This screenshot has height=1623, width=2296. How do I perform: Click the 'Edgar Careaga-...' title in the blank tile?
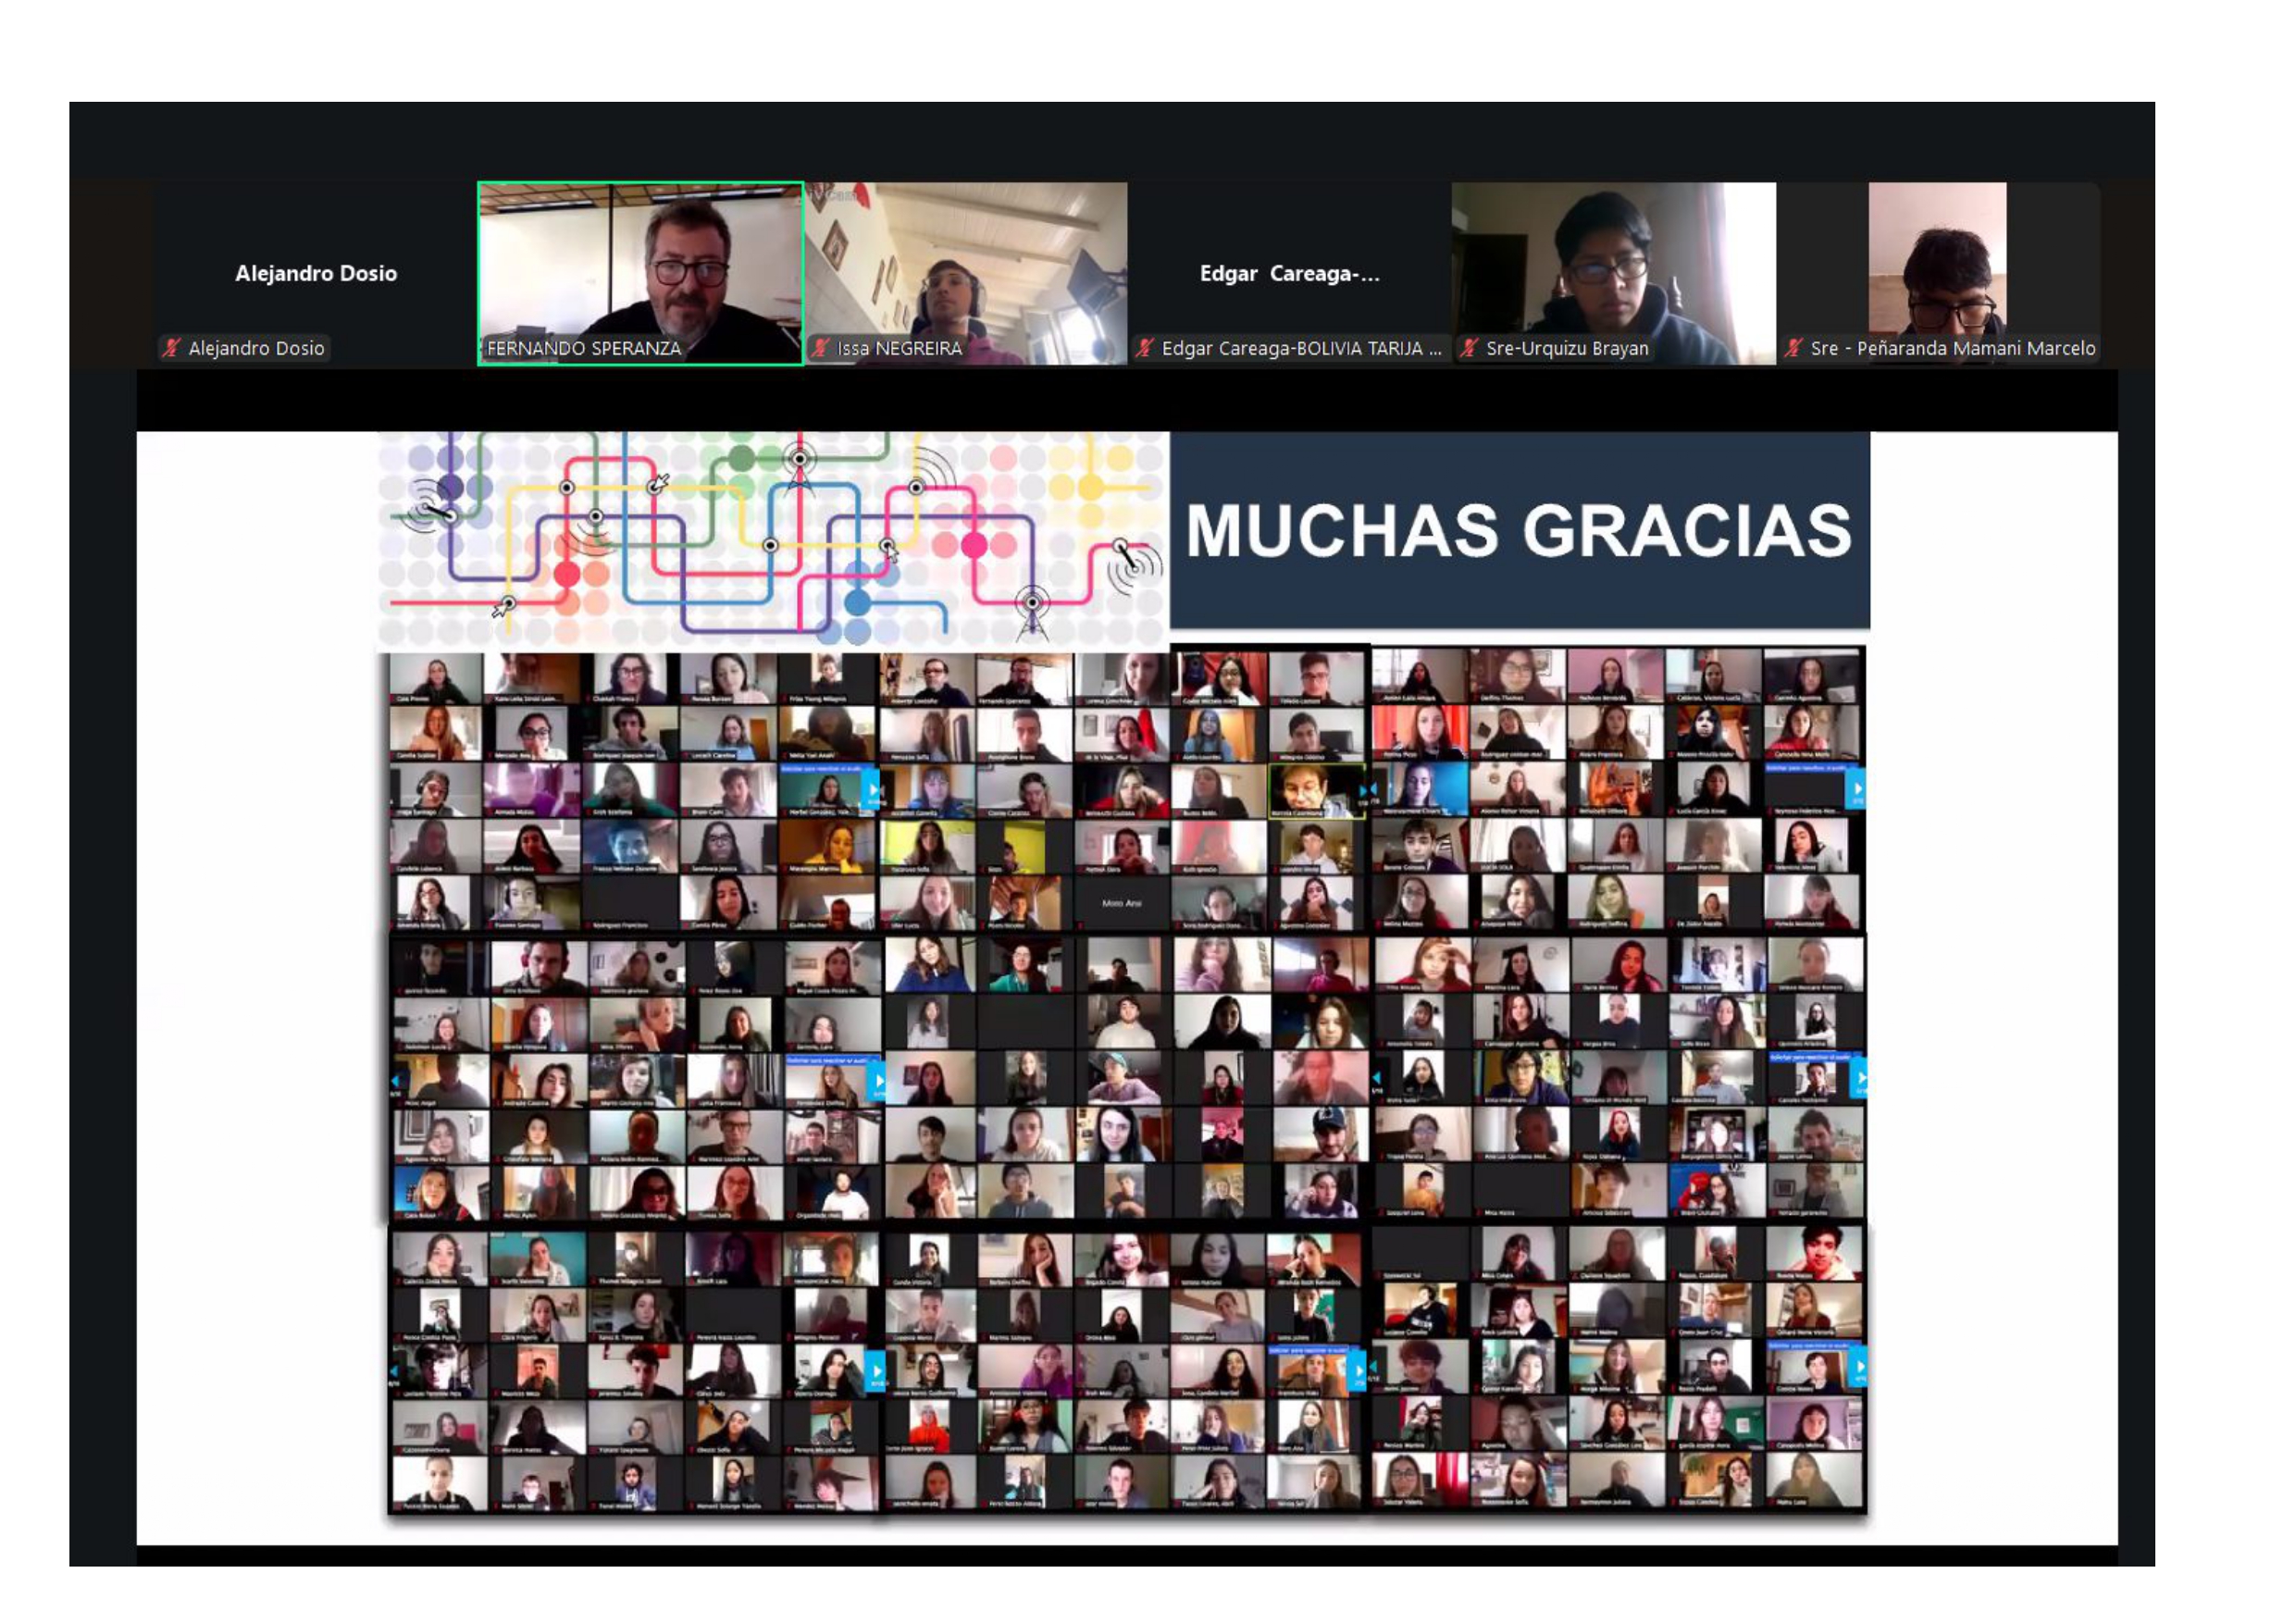pos(1289,273)
